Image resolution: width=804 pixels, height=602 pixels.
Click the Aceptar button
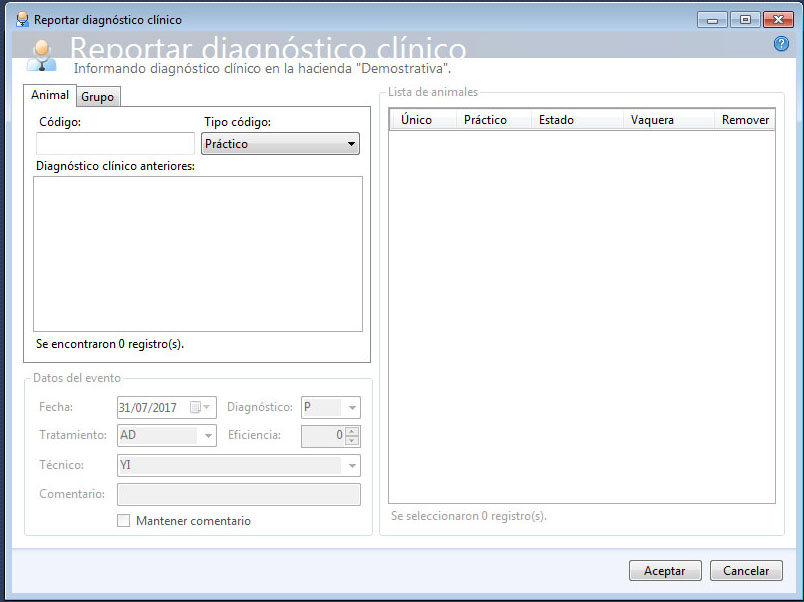[x=665, y=571]
